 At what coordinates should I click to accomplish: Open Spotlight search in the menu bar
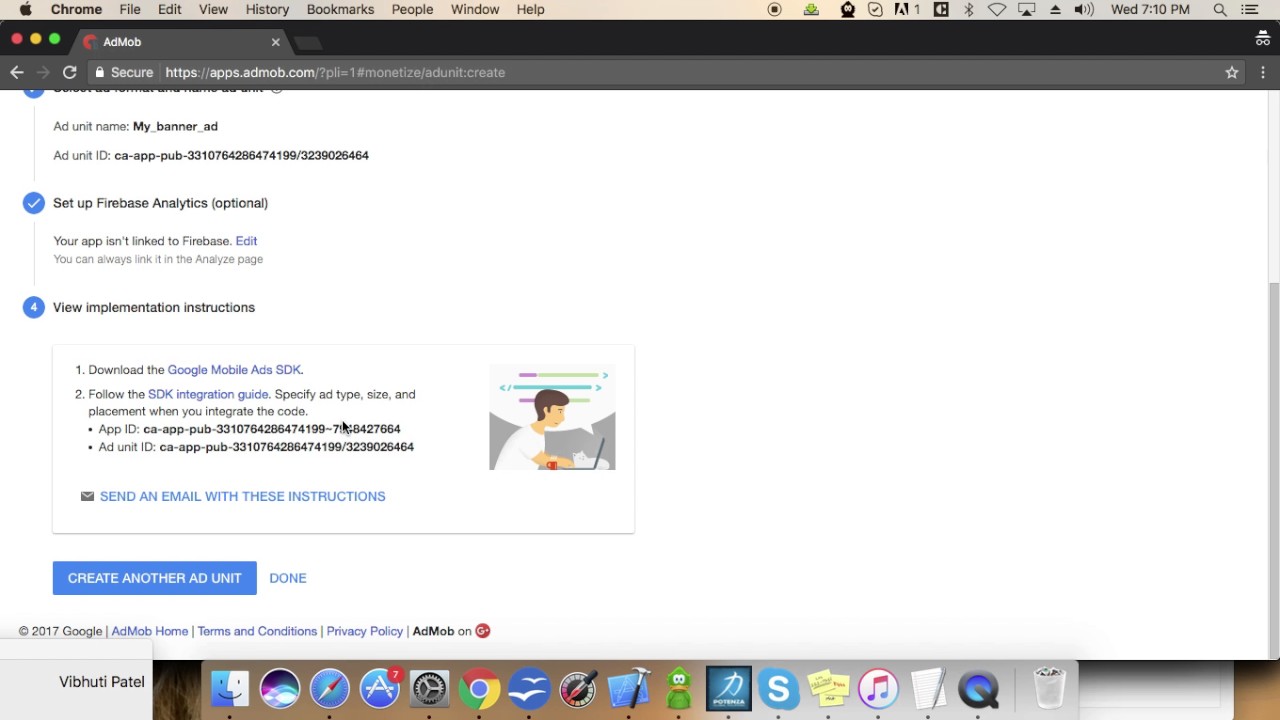point(1220,10)
